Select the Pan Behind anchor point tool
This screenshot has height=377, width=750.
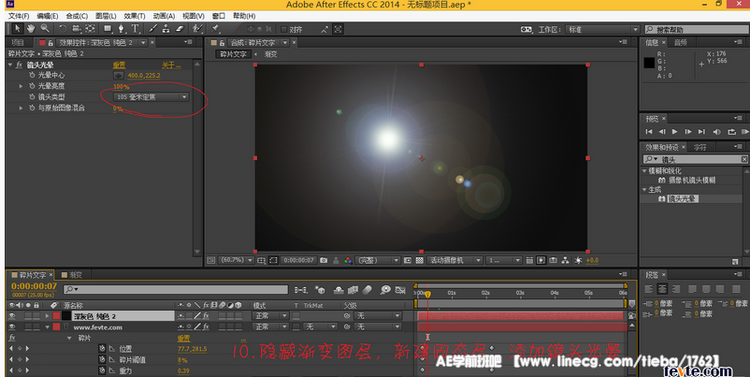[x=90, y=29]
